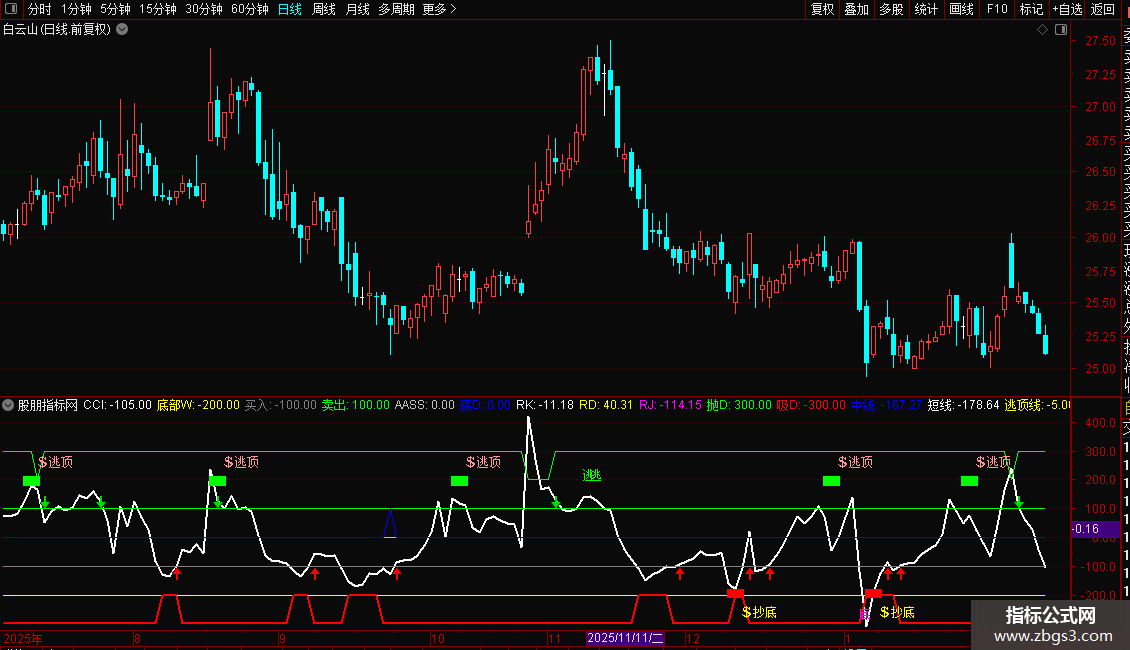1130x650 pixels.
Task: Toggle the side panel icon at chart top-right
Action: pyautogui.click(x=1059, y=30)
